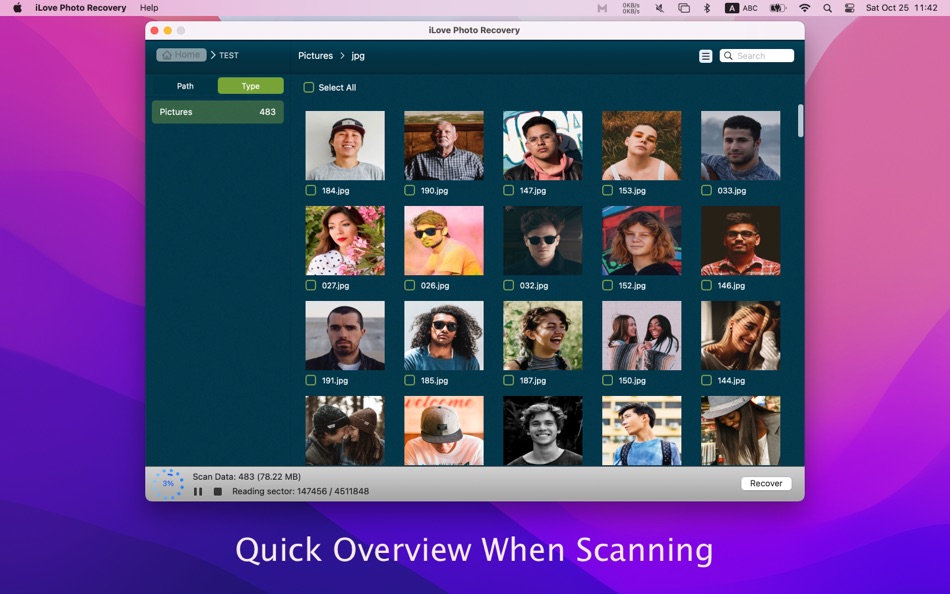Click the circular scan progress indicator showing 3%

(170, 483)
